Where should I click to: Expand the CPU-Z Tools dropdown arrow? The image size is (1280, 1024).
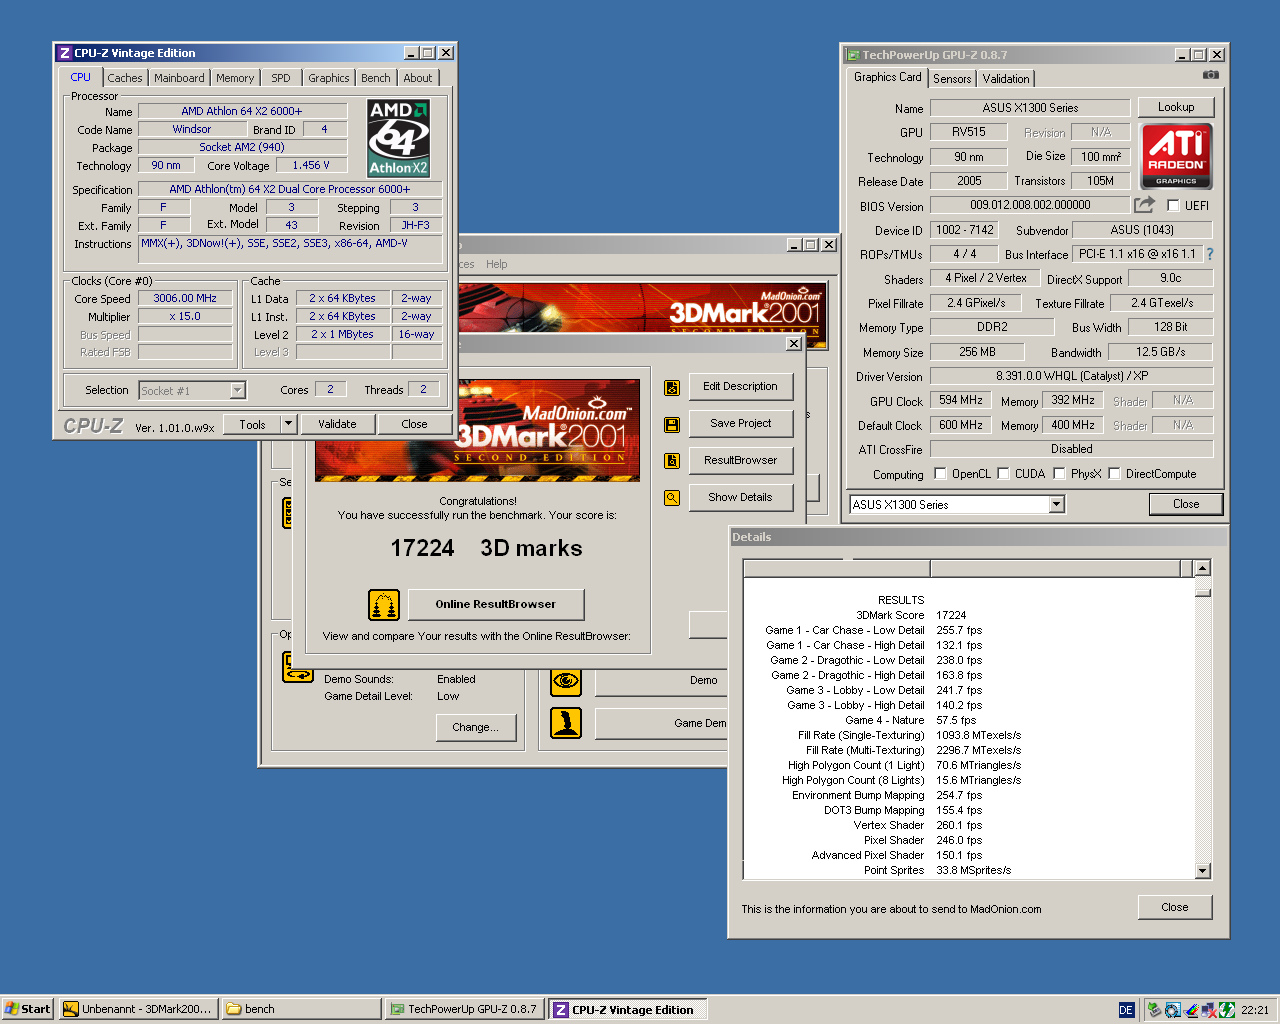(288, 424)
